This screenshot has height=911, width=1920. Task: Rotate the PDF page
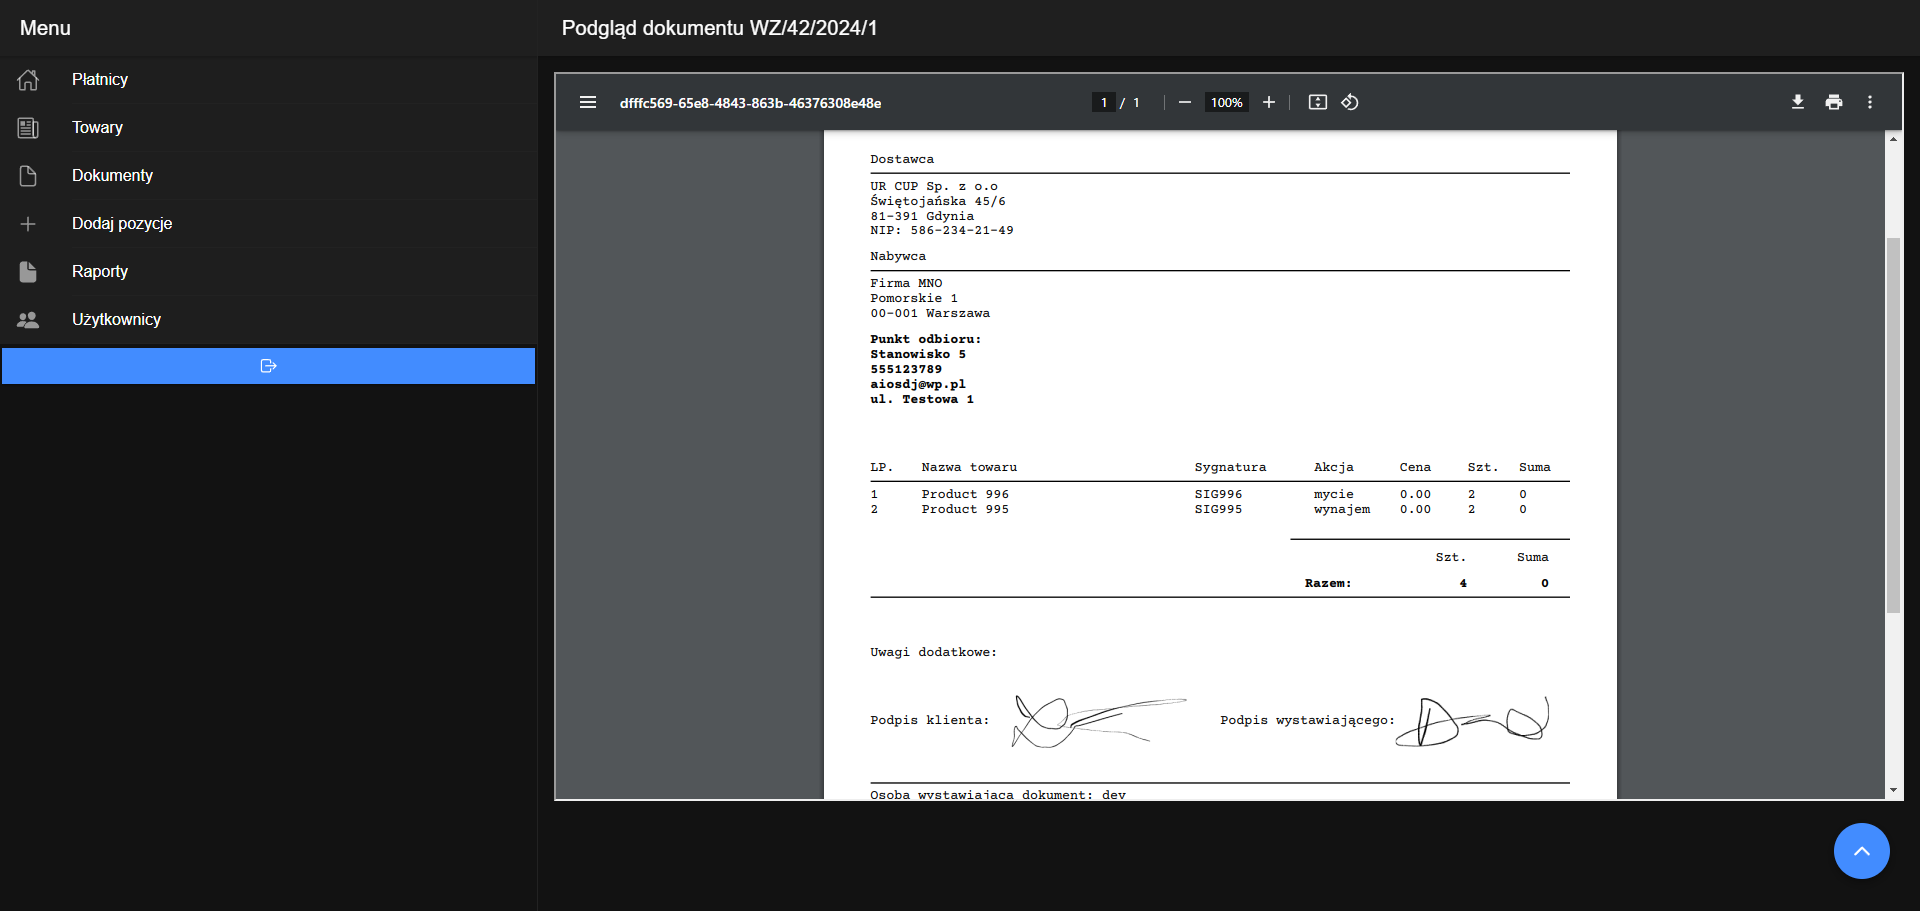[x=1349, y=102]
